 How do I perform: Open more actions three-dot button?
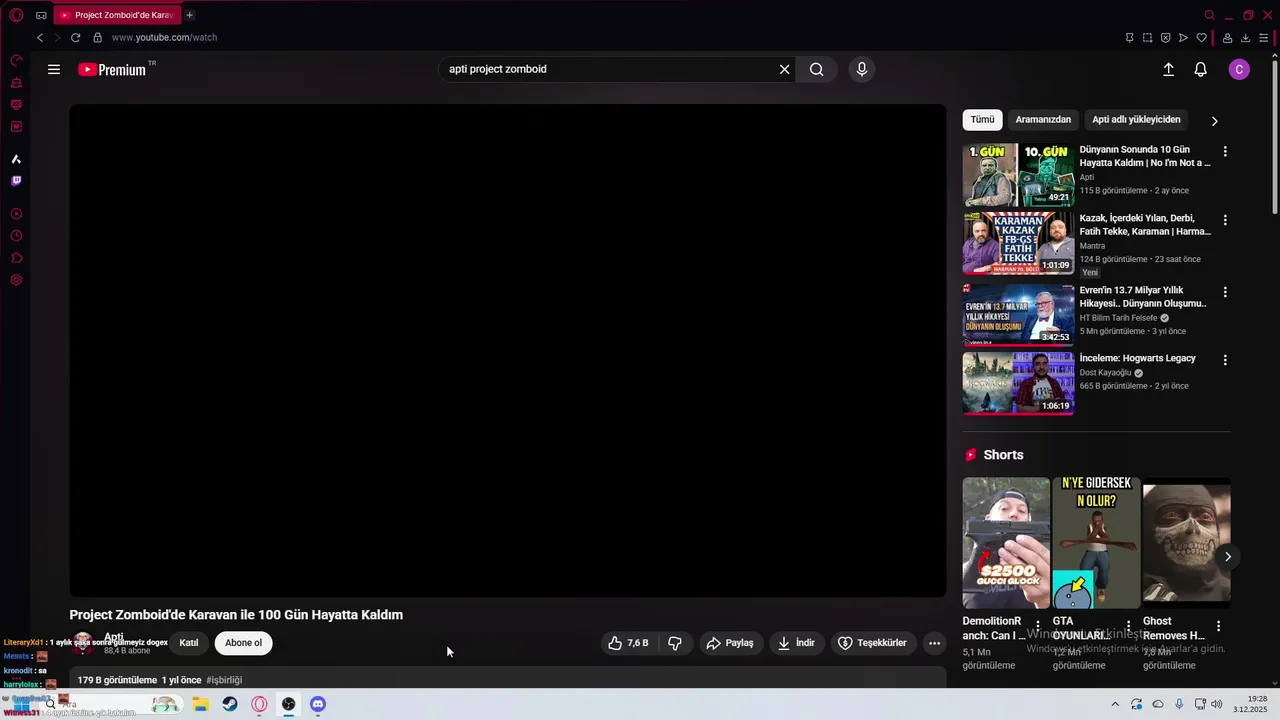(x=934, y=643)
